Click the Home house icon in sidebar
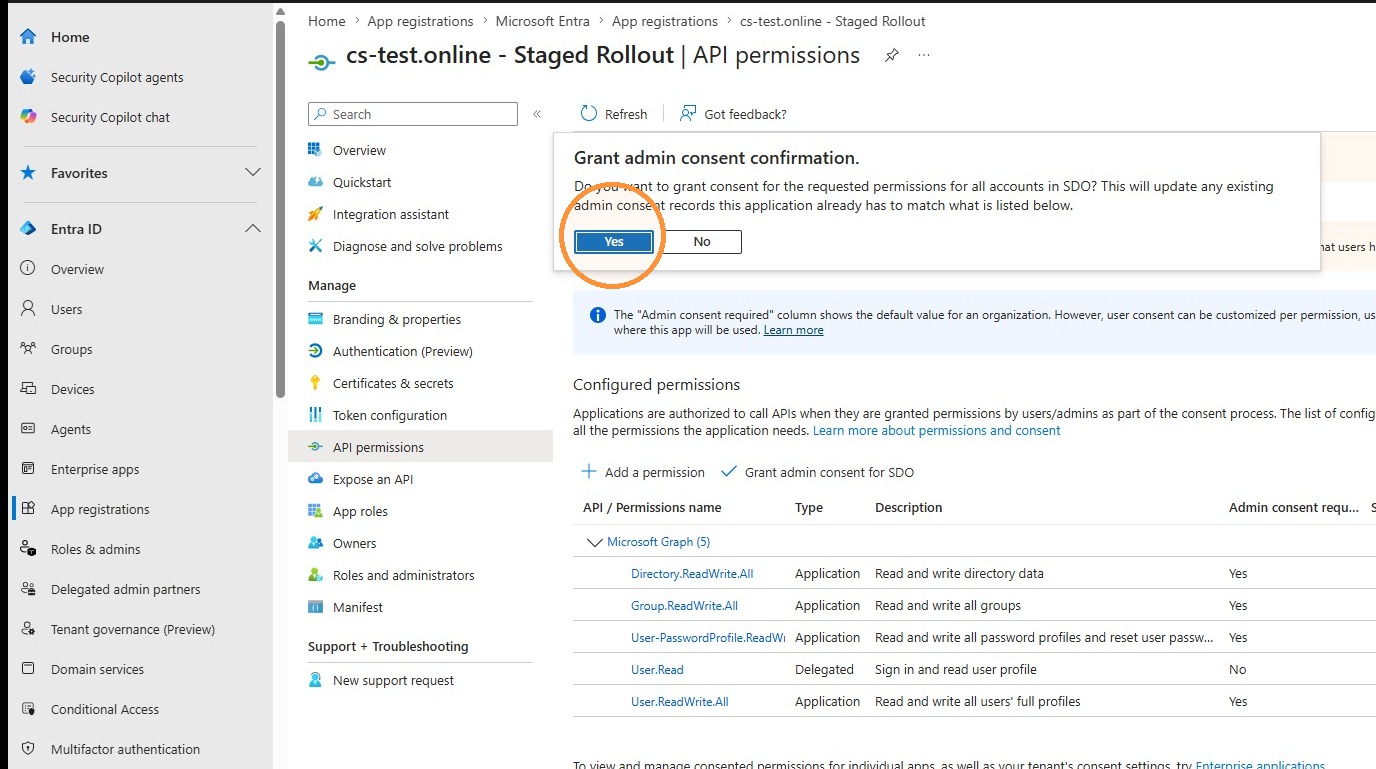1376x769 pixels. (28, 37)
